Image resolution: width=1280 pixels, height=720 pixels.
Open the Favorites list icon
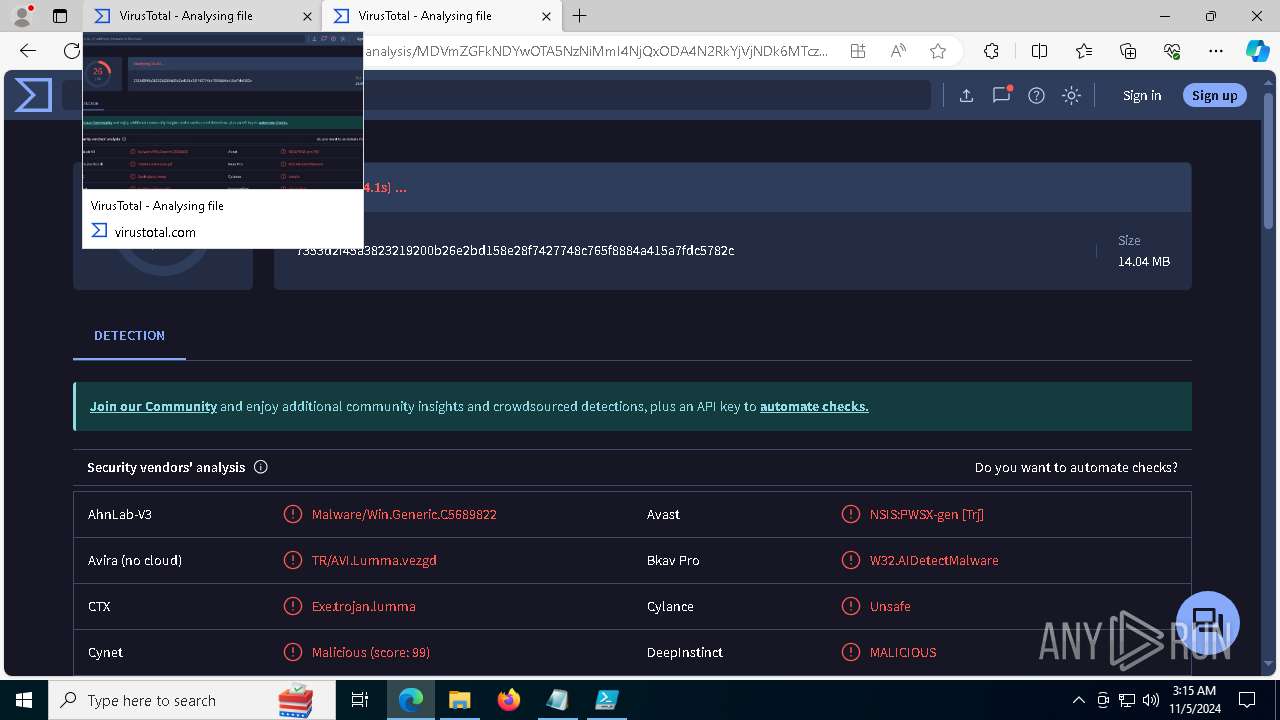click(1084, 51)
